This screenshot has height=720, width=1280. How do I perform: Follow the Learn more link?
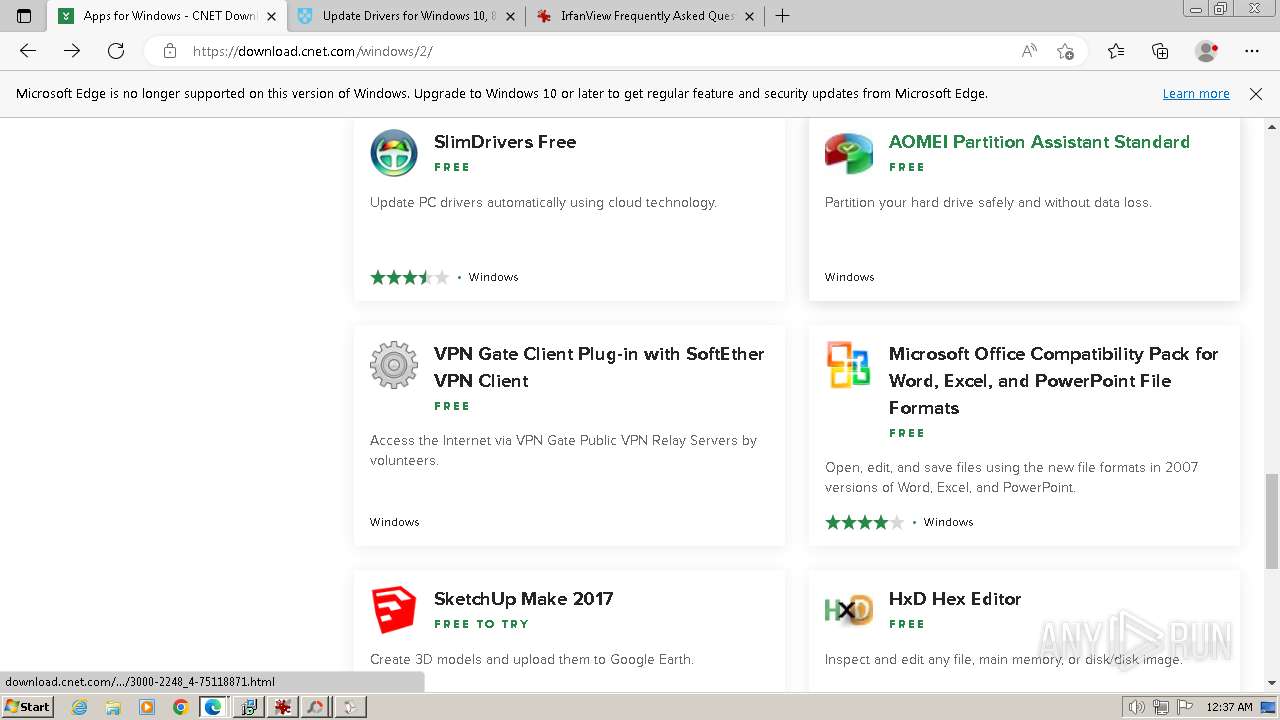(x=1196, y=94)
